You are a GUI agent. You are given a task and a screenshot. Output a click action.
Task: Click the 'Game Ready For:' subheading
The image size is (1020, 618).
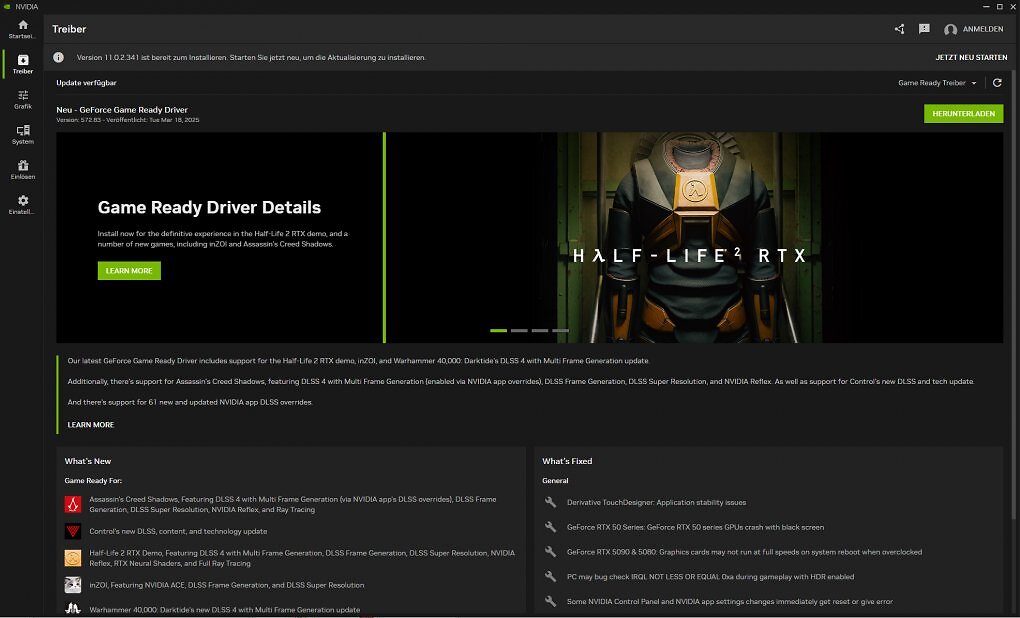click(93, 481)
